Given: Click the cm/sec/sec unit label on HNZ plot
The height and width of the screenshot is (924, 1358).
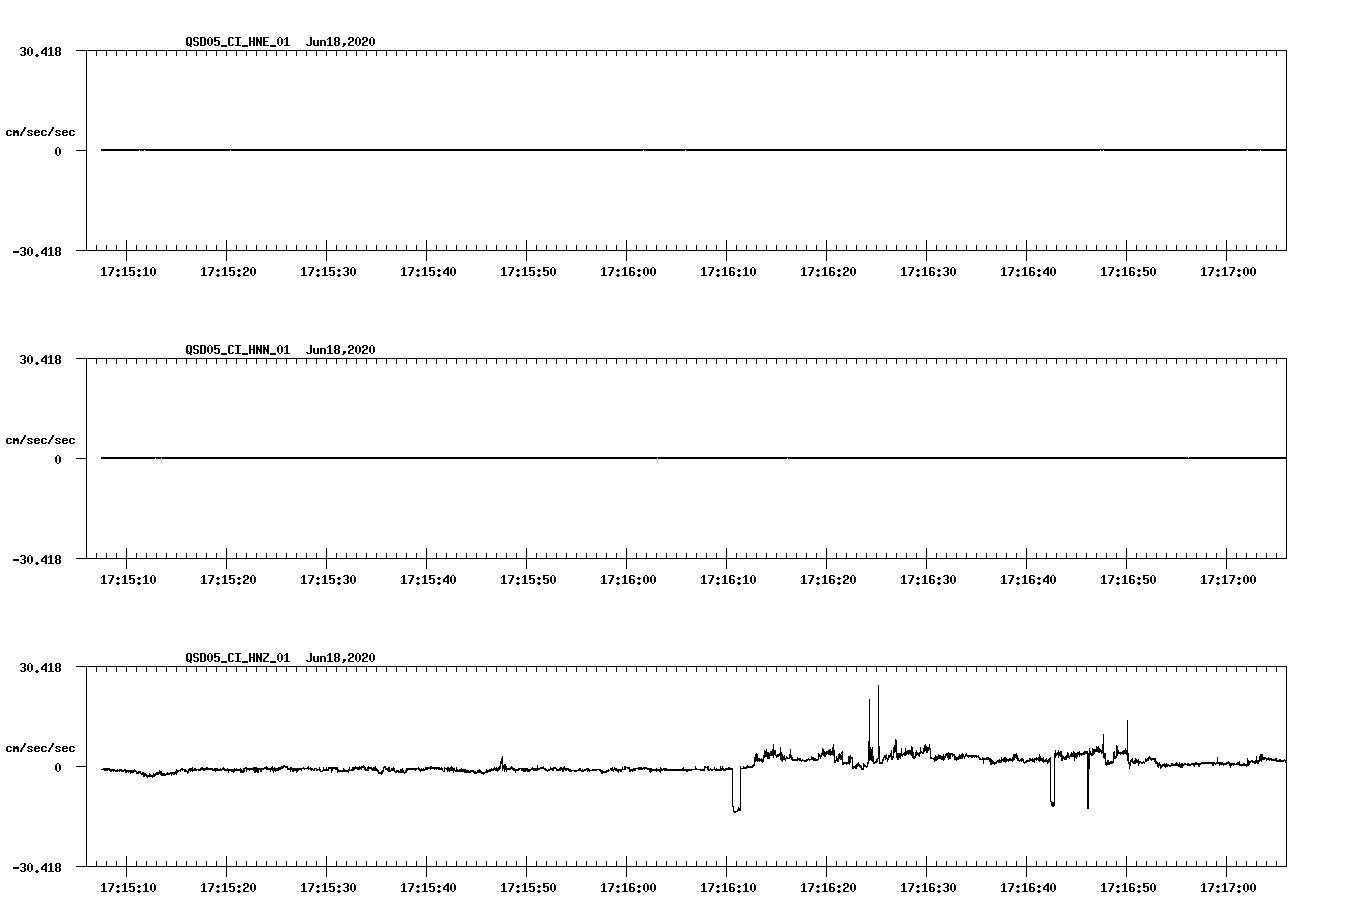Looking at the screenshot, I should (x=40, y=748).
